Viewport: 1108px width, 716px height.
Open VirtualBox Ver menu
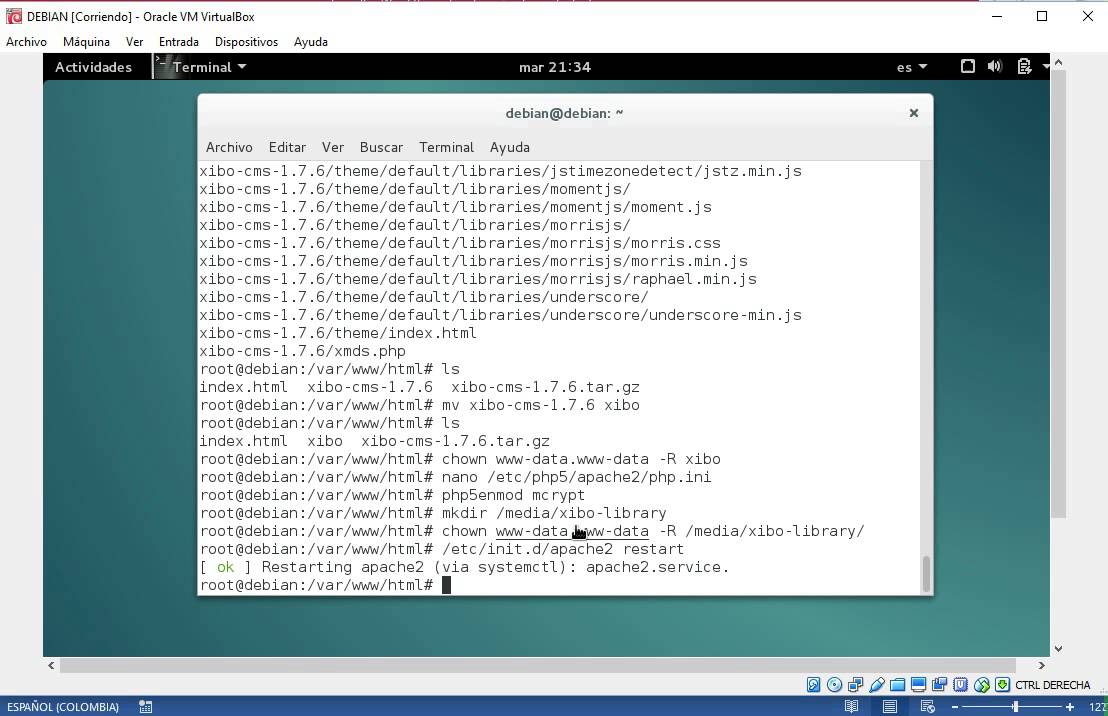pos(134,42)
